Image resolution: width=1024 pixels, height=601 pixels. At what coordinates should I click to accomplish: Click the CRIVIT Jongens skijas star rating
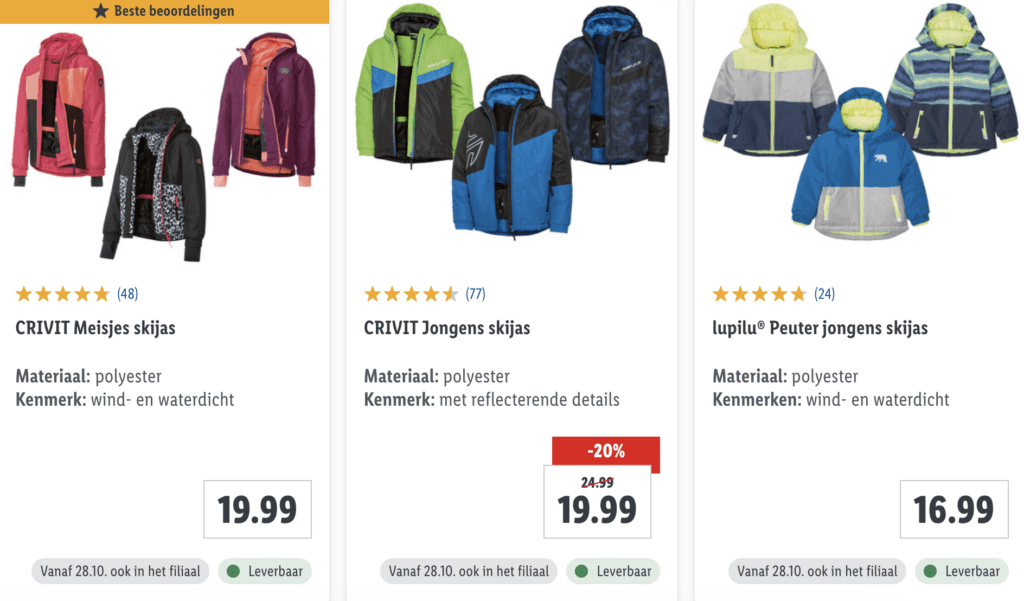click(411, 294)
